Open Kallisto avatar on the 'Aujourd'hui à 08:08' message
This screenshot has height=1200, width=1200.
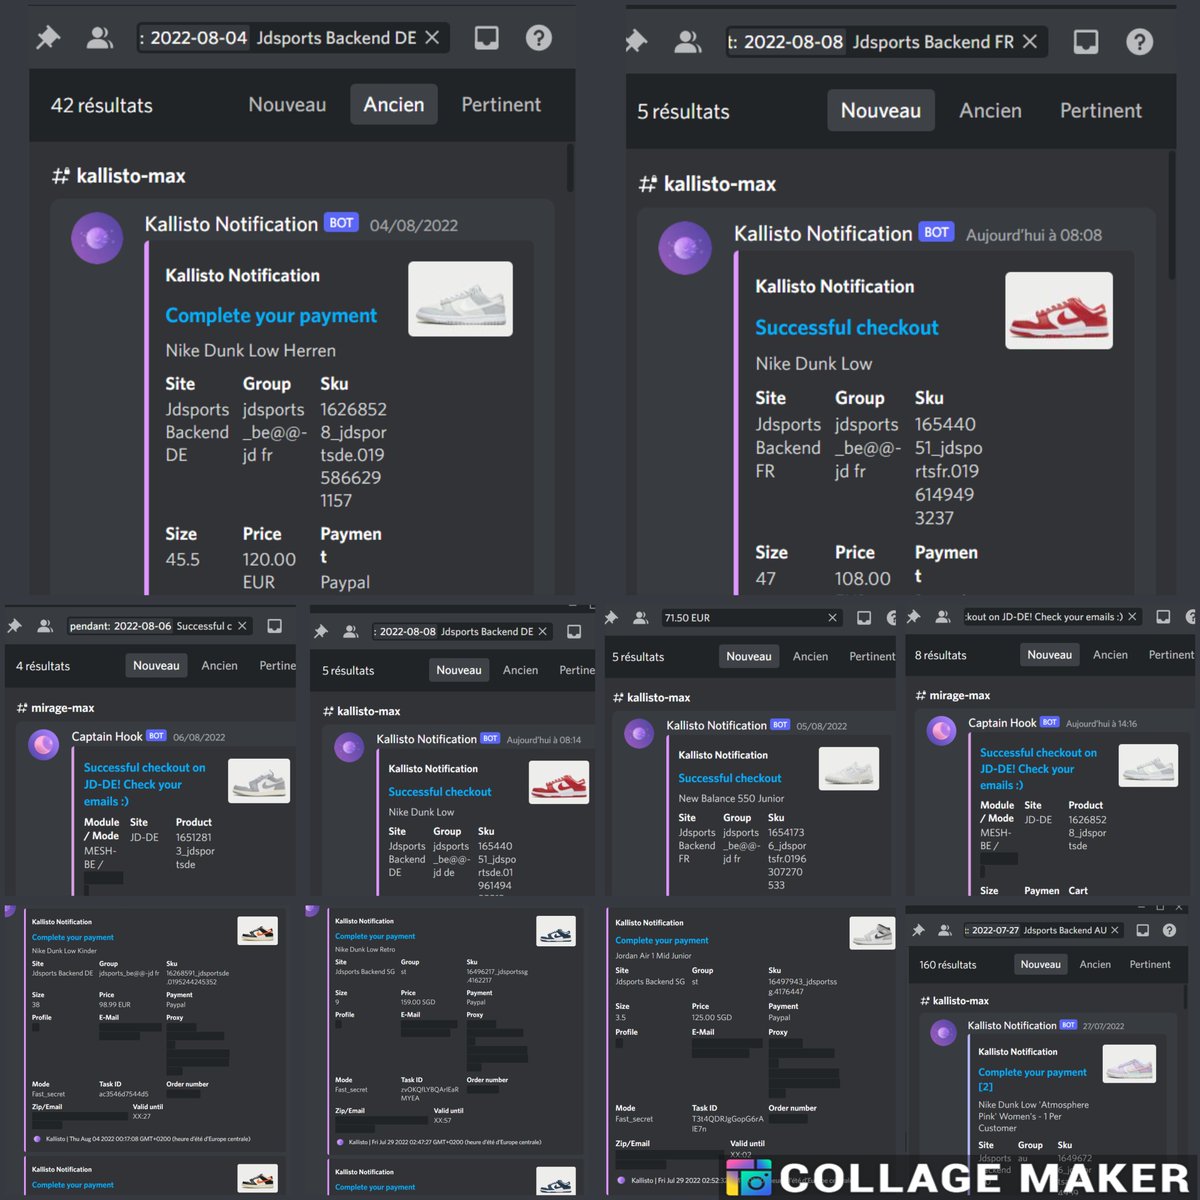pyautogui.click(x=685, y=247)
